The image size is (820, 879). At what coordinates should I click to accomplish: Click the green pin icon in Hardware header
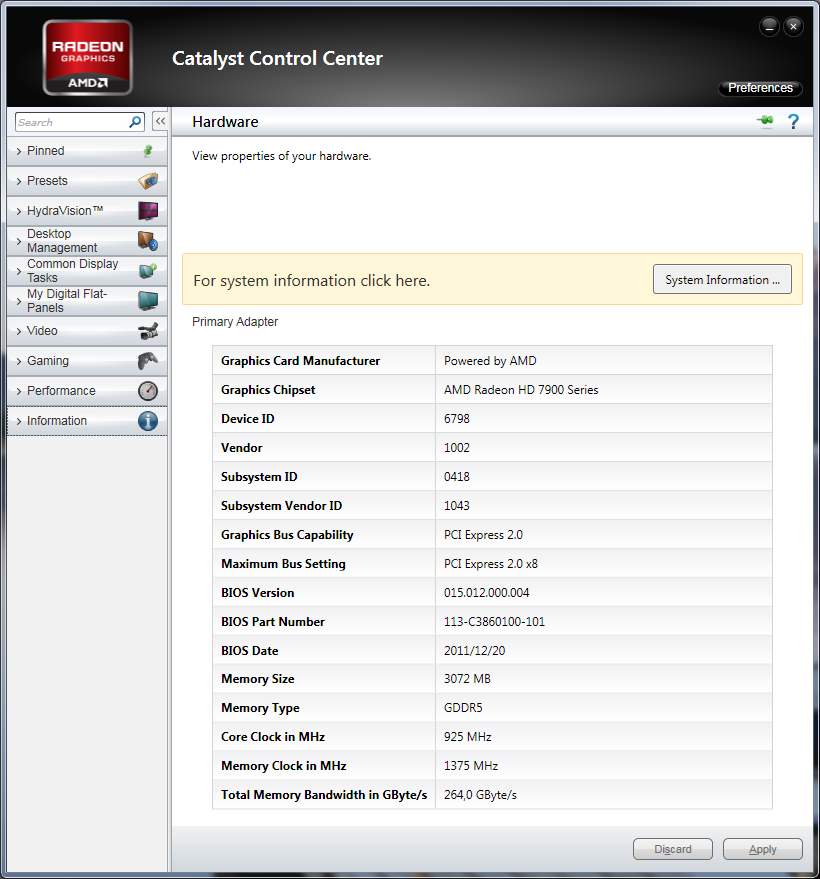tap(765, 121)
